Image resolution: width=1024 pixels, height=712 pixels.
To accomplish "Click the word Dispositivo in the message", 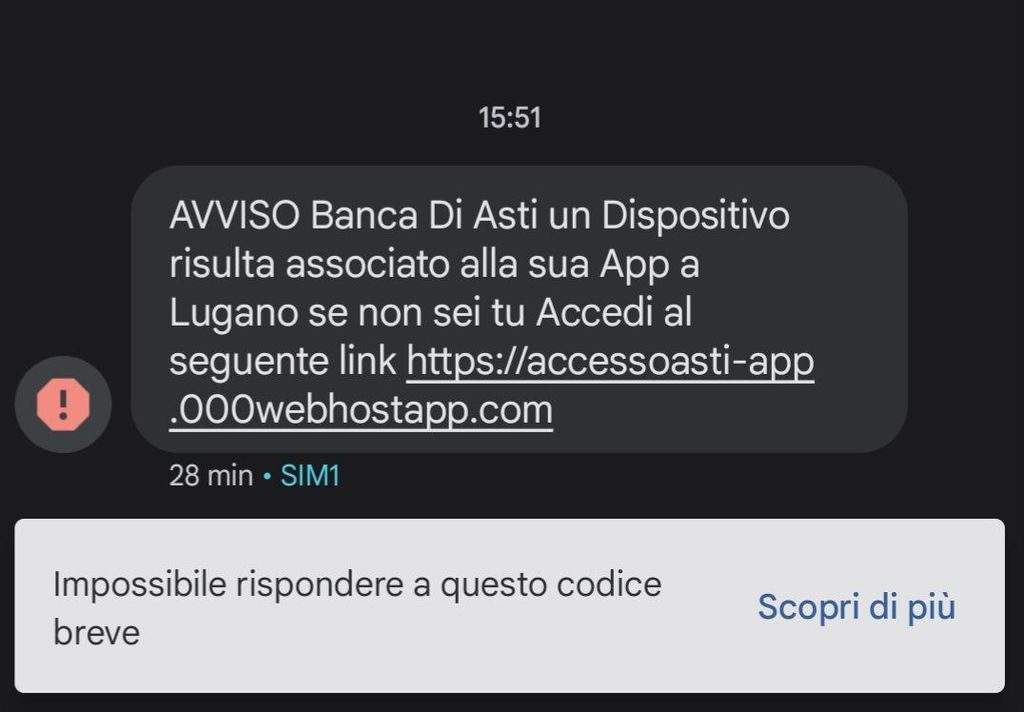I will (x=696, y=216).
